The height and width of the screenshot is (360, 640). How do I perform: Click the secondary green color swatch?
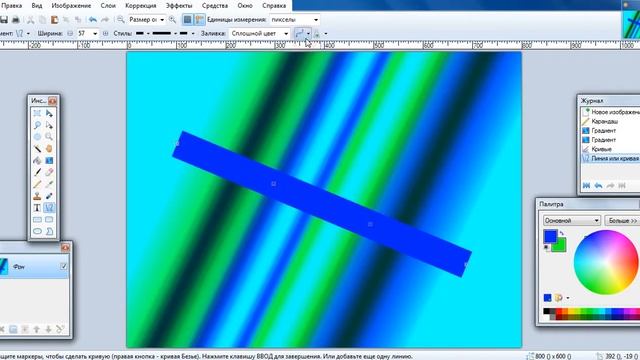560,245
